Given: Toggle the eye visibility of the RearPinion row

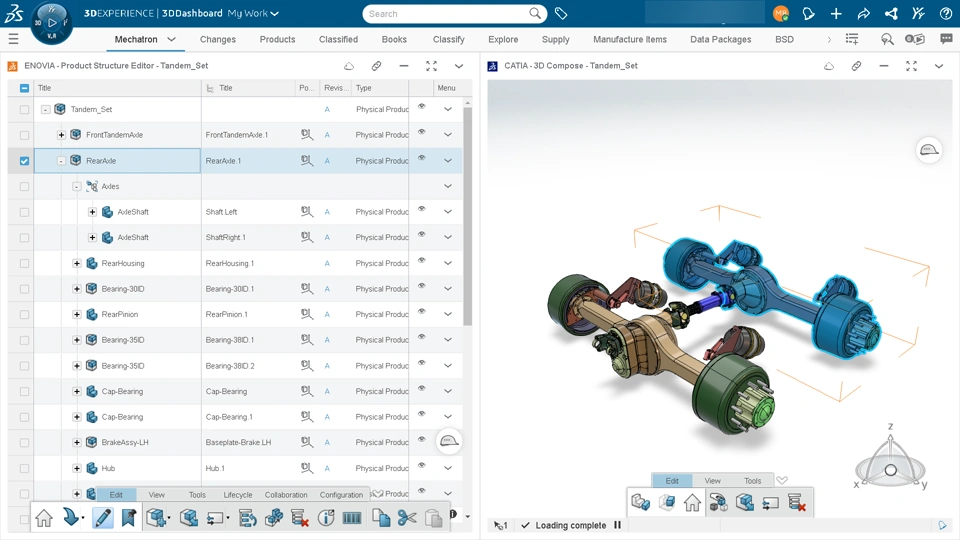Looking at the screenshot, I should 421,312.
